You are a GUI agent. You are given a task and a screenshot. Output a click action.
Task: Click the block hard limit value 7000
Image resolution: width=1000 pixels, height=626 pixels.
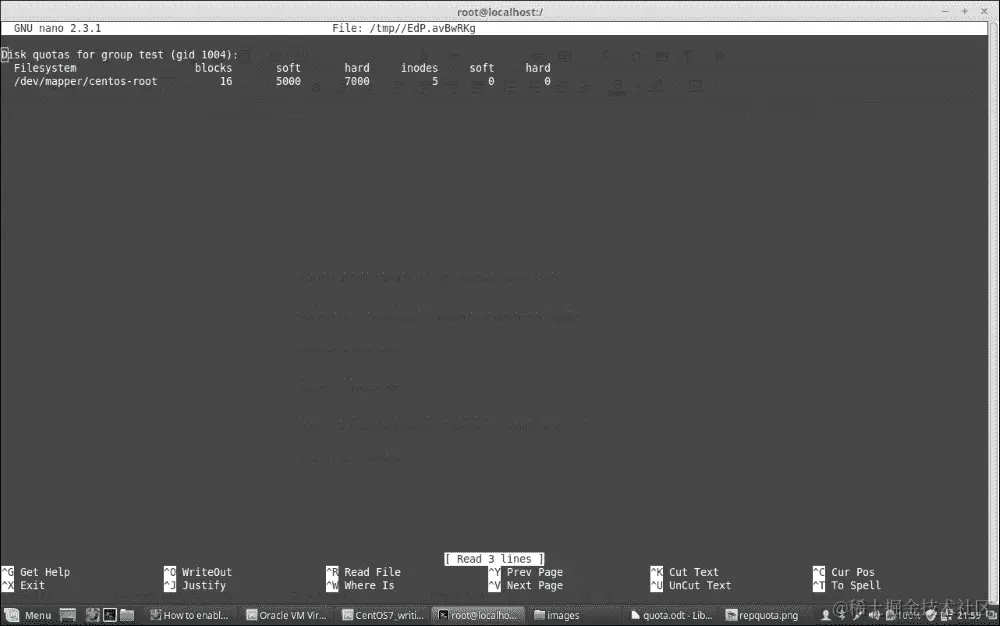click(x=357, y=82)
